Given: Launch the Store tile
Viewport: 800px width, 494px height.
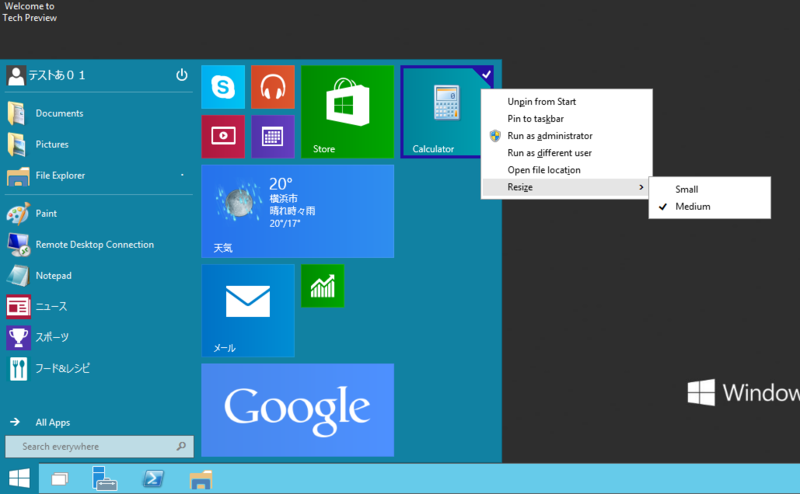Looking at the screenshot, I should [x=347, y=112].
